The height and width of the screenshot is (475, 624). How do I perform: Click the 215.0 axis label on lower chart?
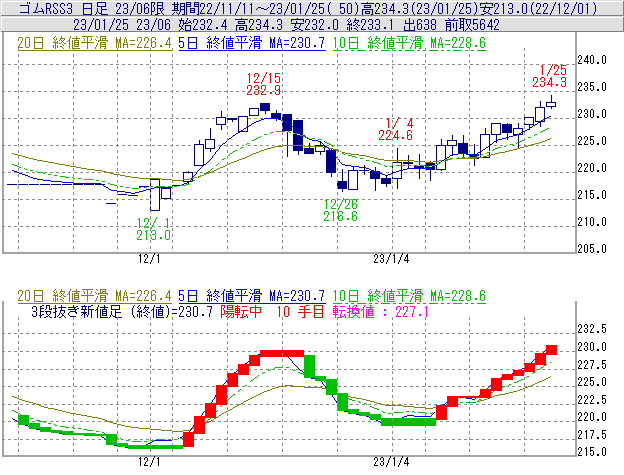(592, 452)
